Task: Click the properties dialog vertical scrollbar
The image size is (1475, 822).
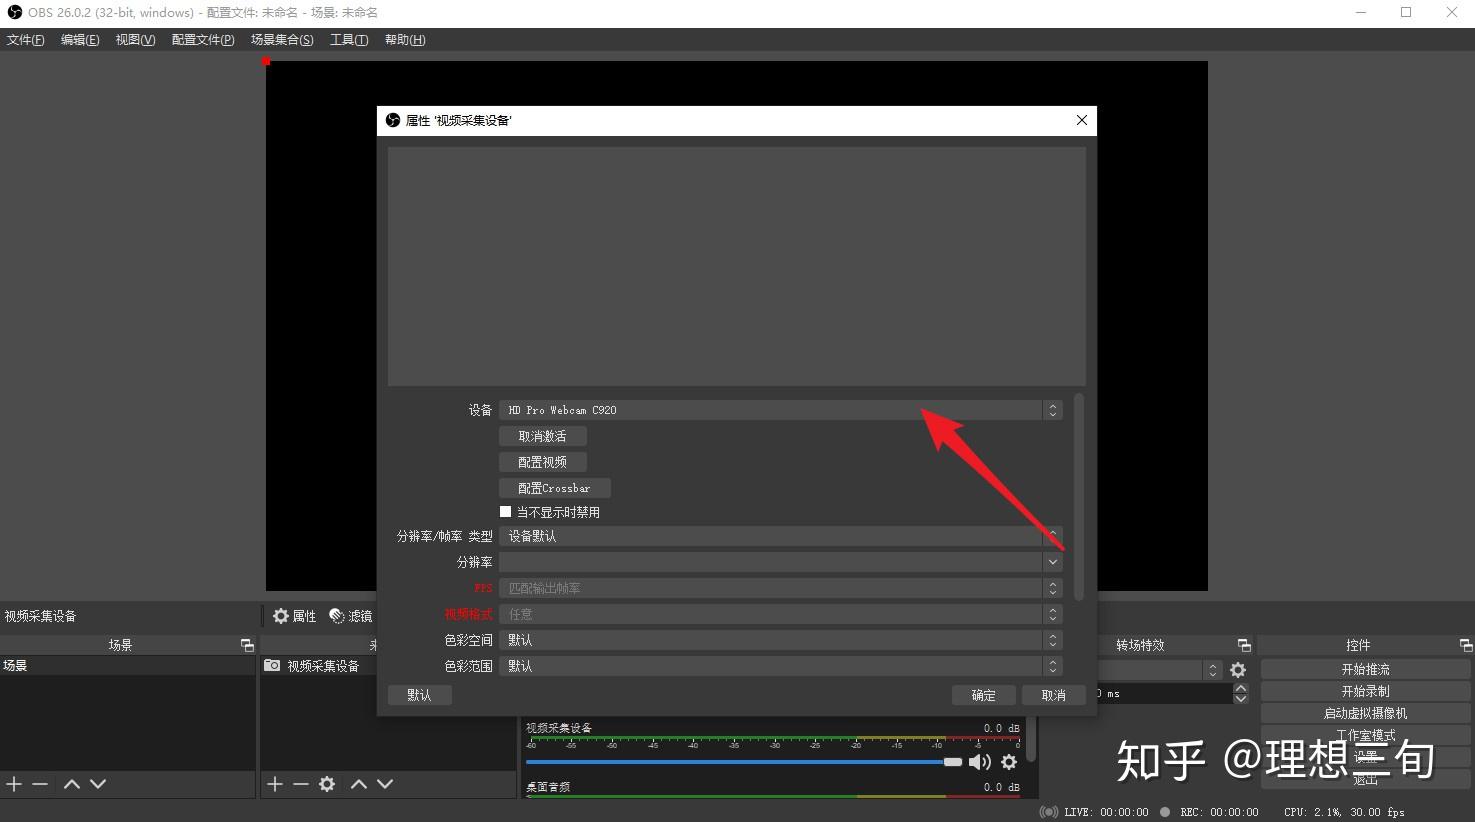Action: point(1079,497)
